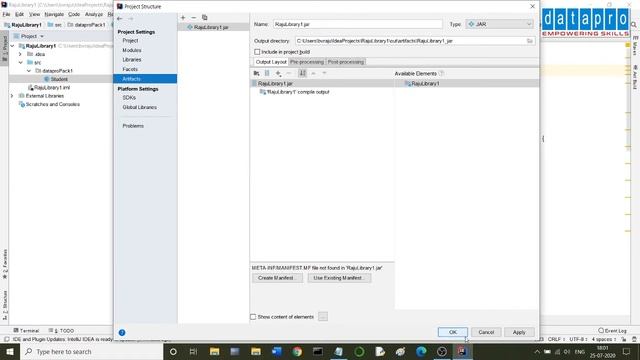Open Microsoft Edge from the taskbar
640x360 pixels.
pyautogui.click(x=421, y=351)
